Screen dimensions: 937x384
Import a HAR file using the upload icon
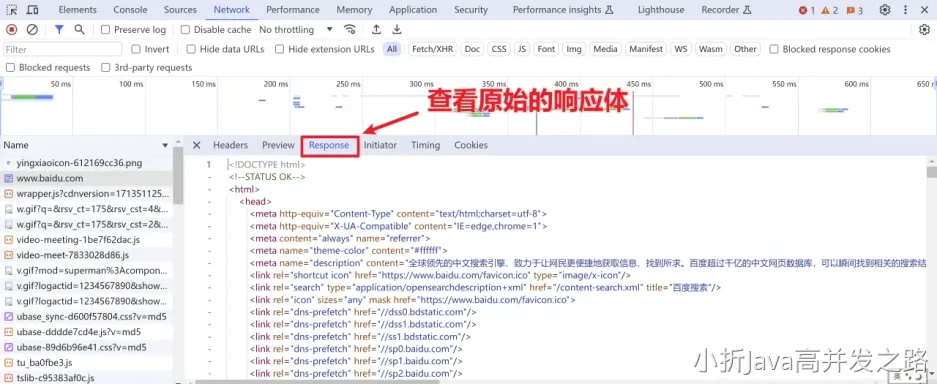[x=376, y=30]
